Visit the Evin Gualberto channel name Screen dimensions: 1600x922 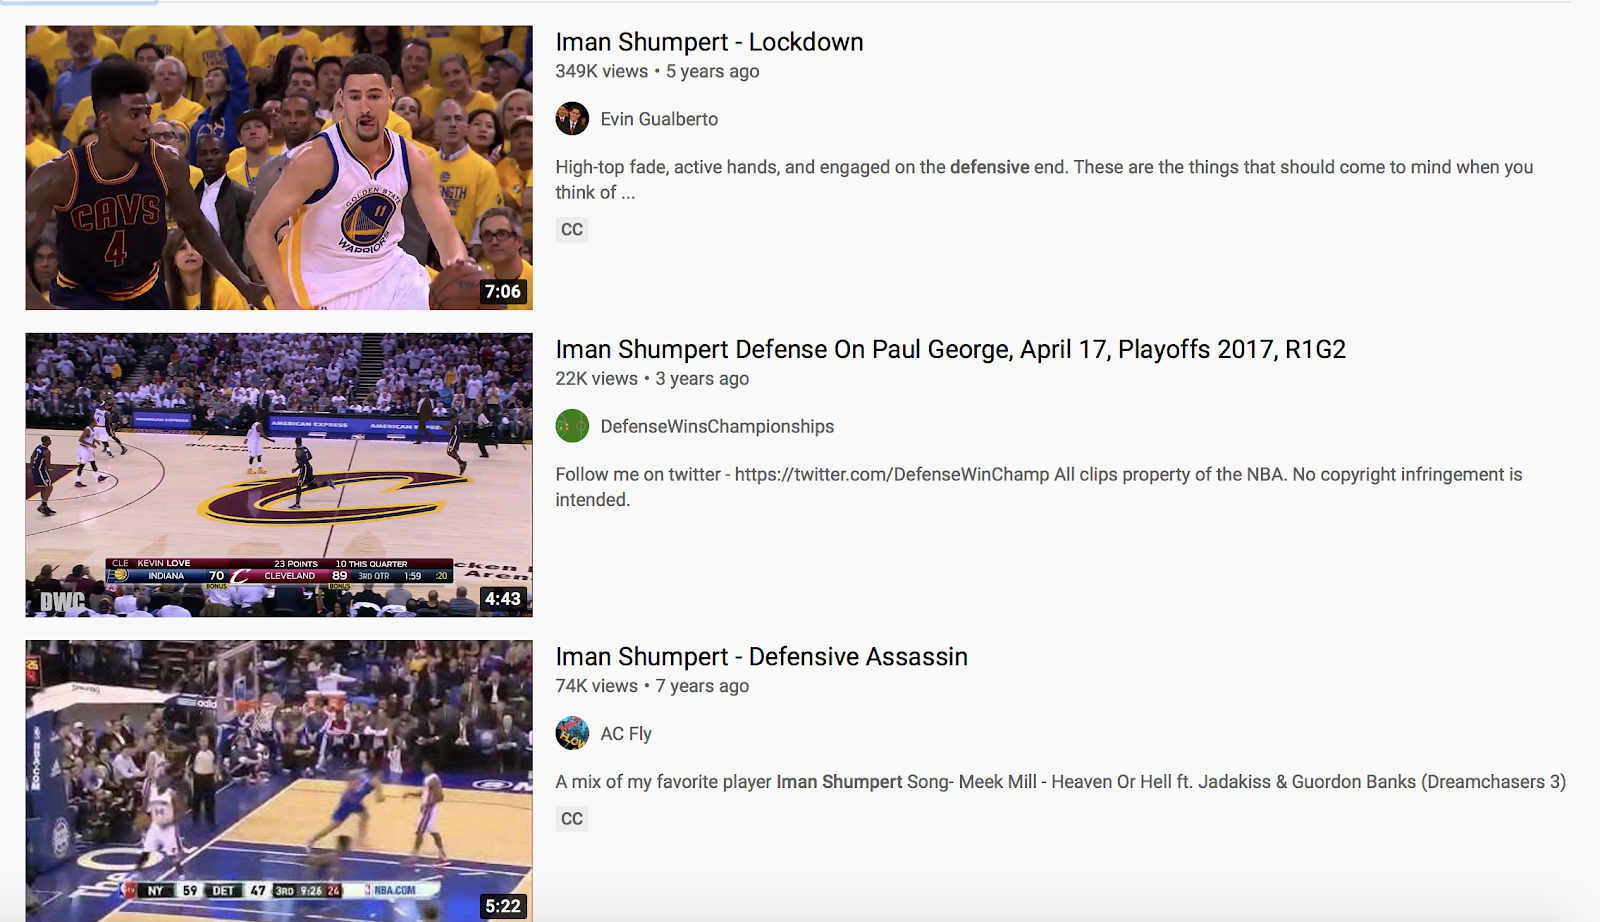[659, 119]
